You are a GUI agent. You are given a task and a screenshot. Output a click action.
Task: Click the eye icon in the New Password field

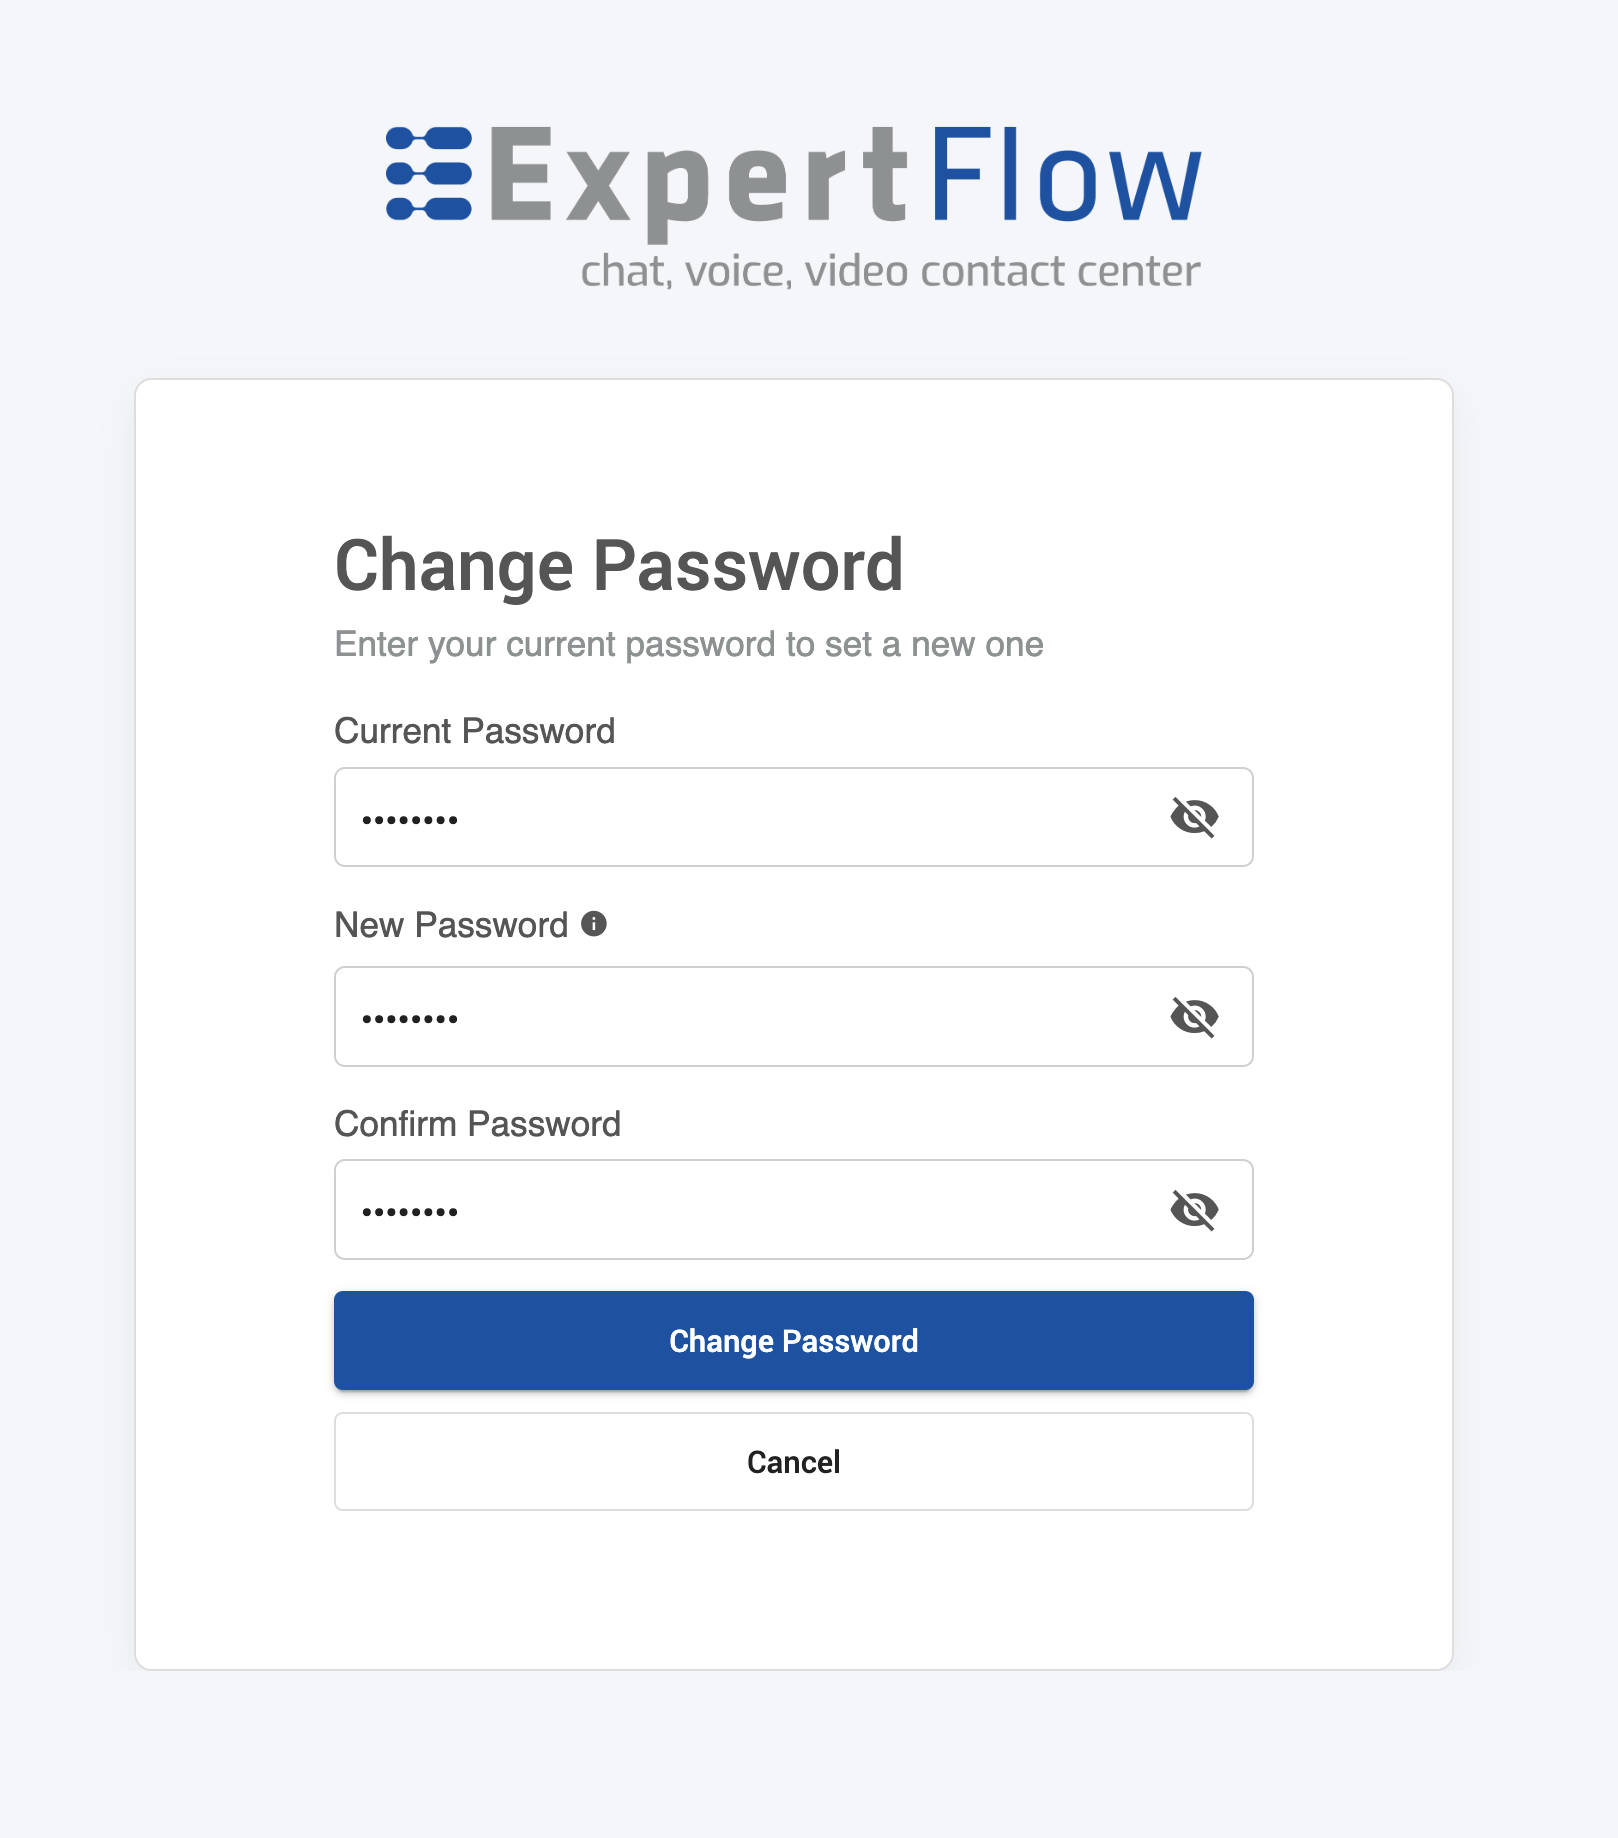(1193, 1015)
